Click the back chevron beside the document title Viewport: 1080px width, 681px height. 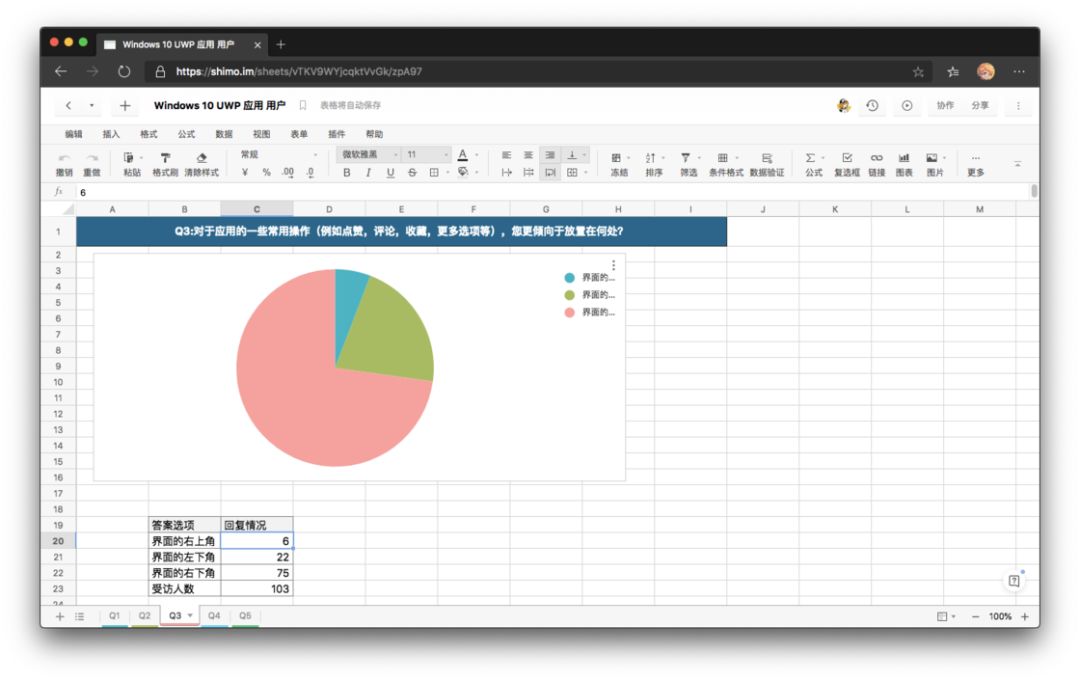(x=68, y=105)
